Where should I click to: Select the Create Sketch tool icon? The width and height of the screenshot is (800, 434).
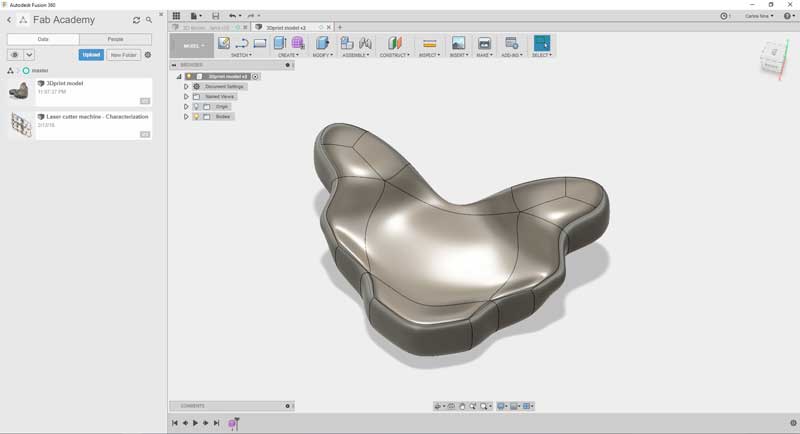coord(223,43)
